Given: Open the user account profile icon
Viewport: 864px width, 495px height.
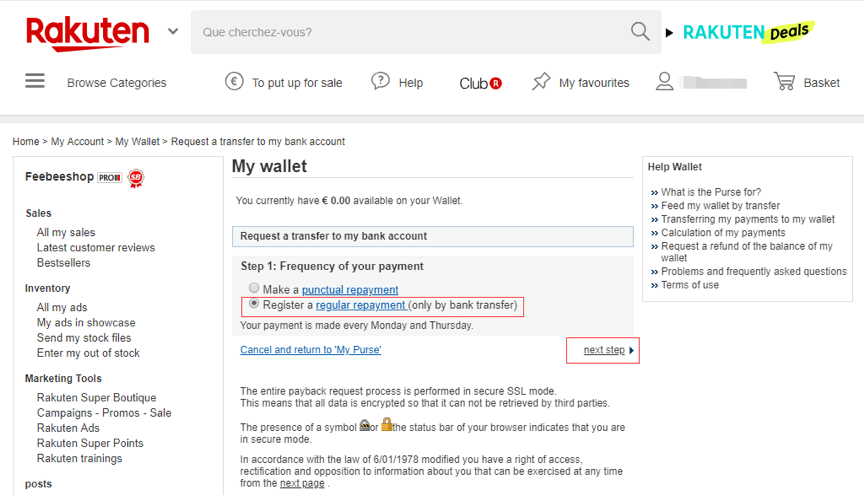Looking at the screenshot, I should pyautogui.click(x=665, y=82).
